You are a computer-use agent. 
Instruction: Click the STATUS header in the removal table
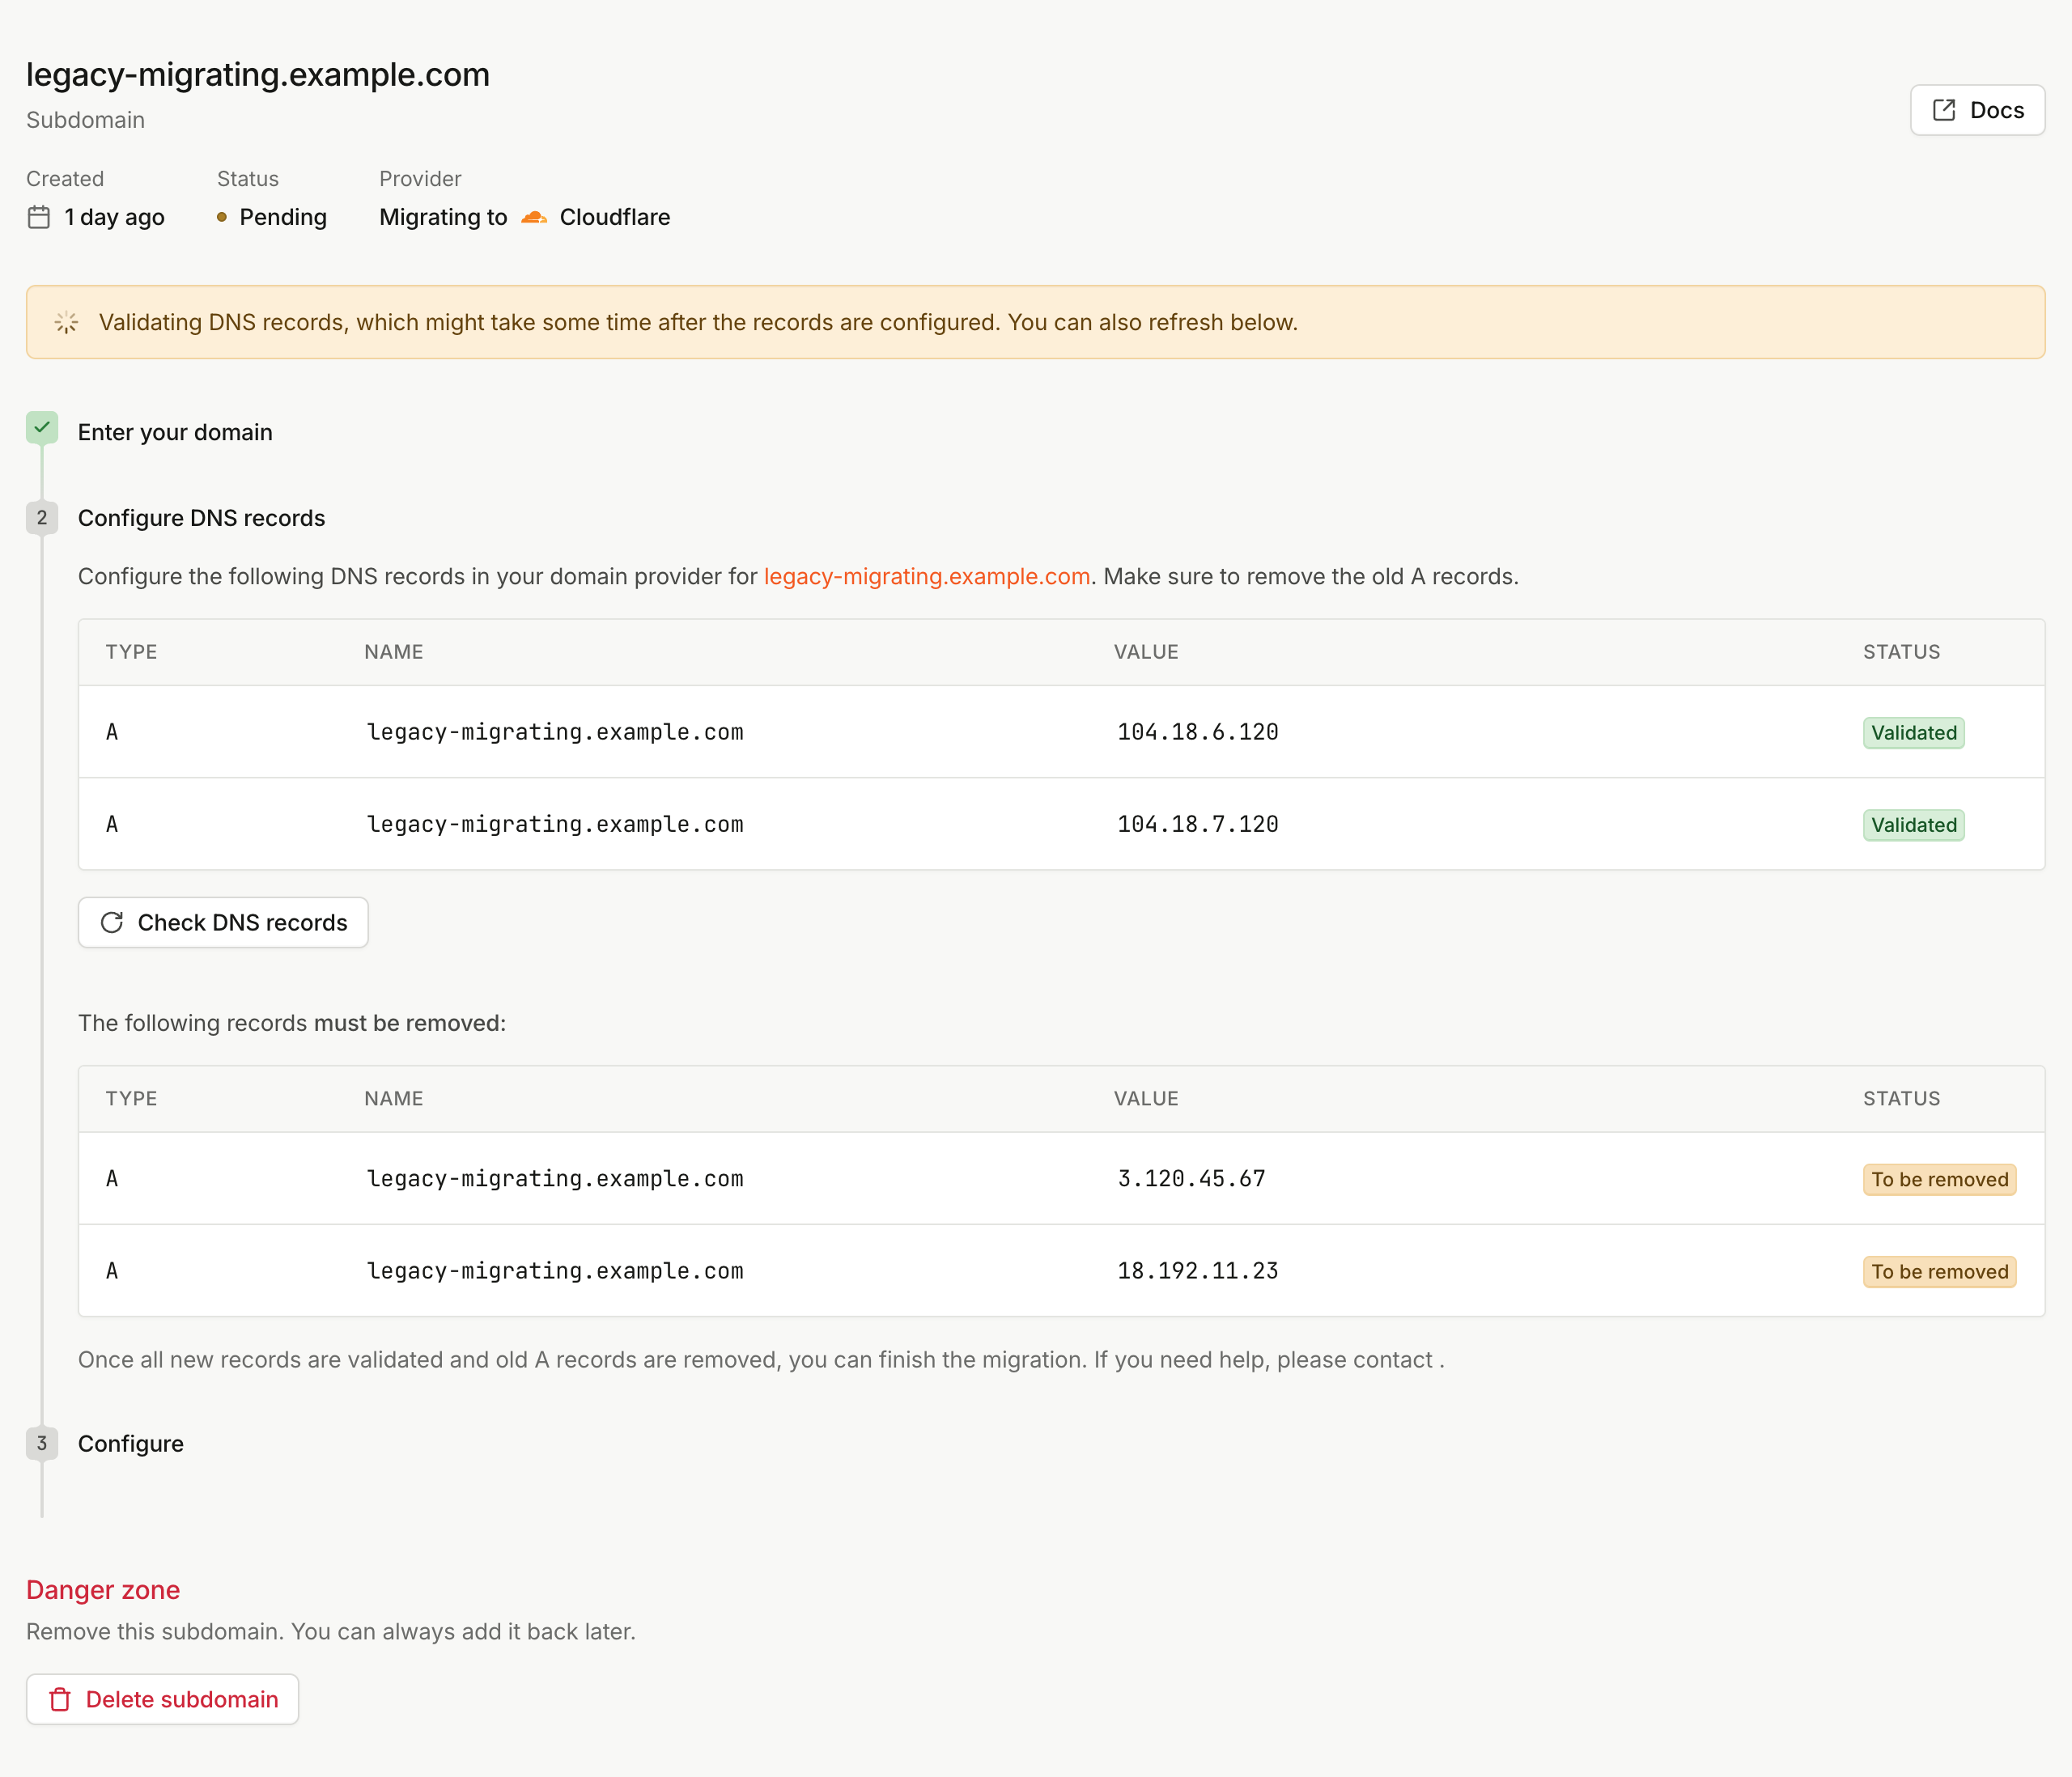pos(1901,1098)
